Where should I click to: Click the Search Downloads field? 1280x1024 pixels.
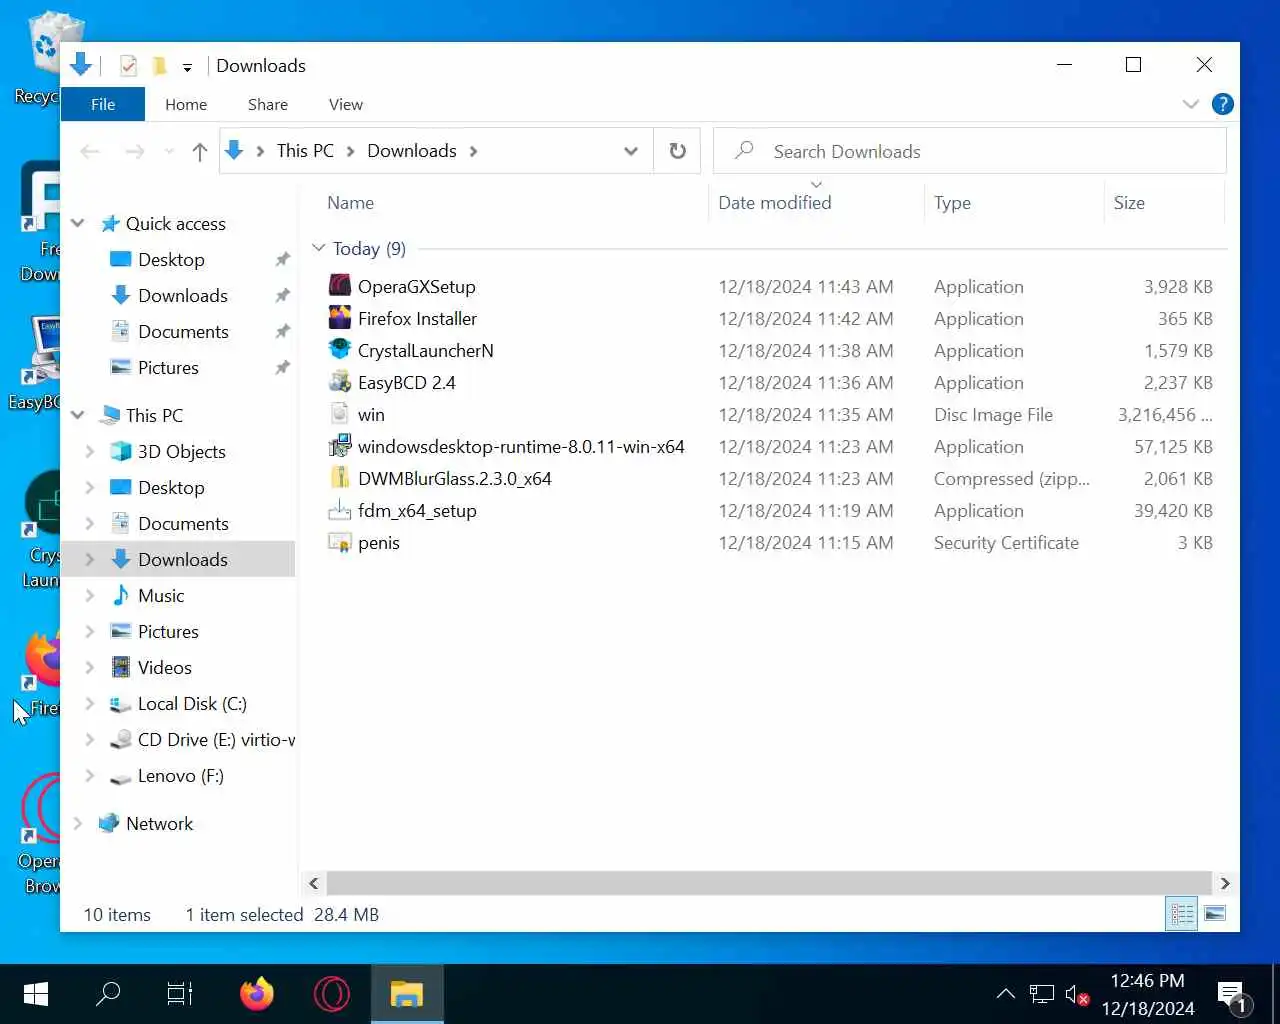click(970, 151)
